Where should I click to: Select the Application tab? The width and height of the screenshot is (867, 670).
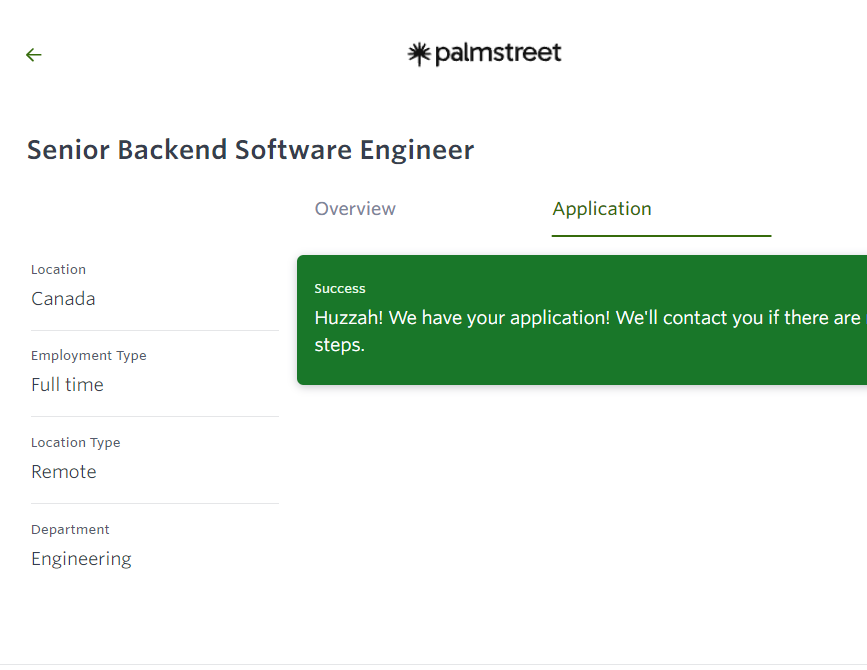point(601,209)
